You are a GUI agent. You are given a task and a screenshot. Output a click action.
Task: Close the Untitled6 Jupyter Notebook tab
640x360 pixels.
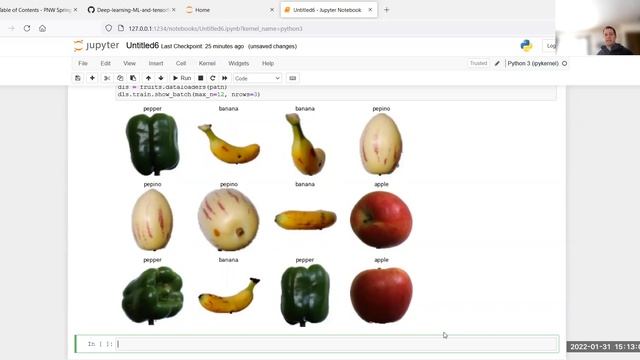pyautogui.click(x=370, y=10)
